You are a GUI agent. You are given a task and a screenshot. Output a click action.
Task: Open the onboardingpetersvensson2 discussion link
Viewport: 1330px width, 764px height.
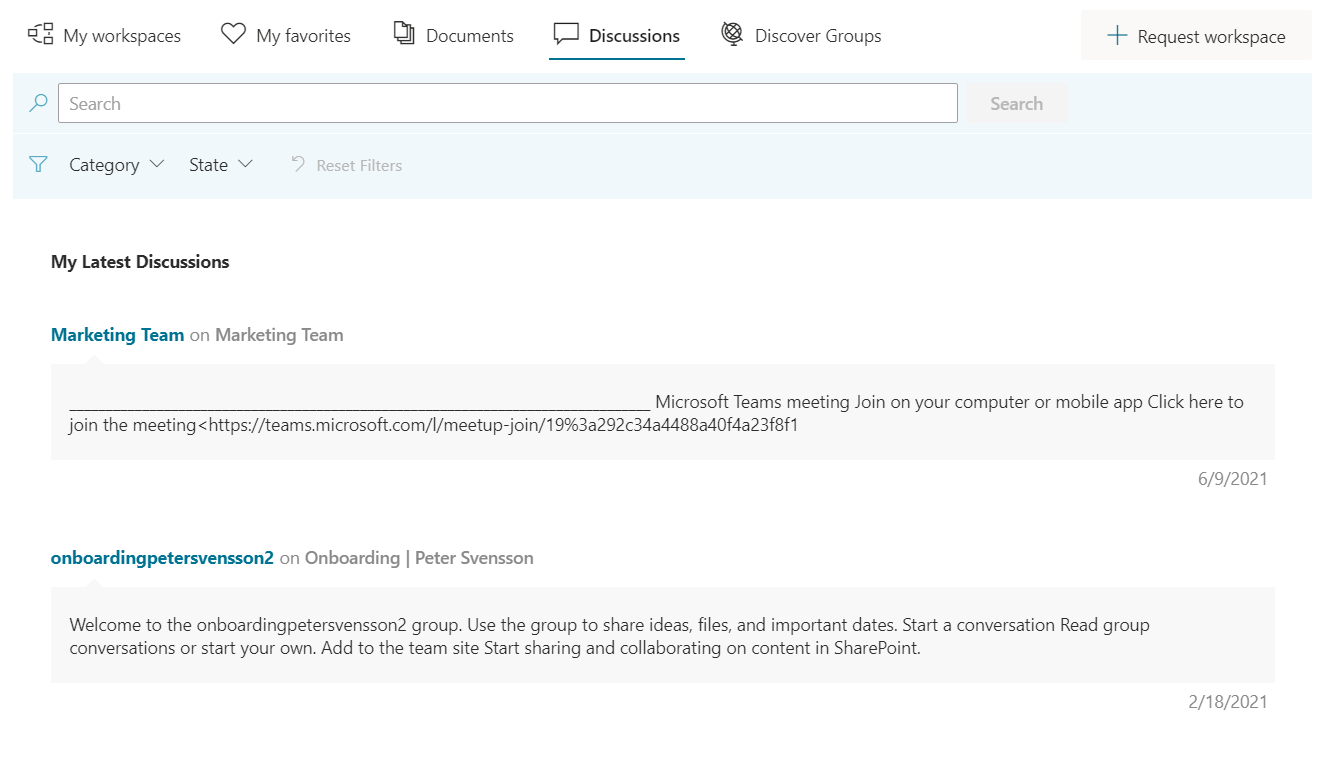pyautogui.click(x=162, y=558)
